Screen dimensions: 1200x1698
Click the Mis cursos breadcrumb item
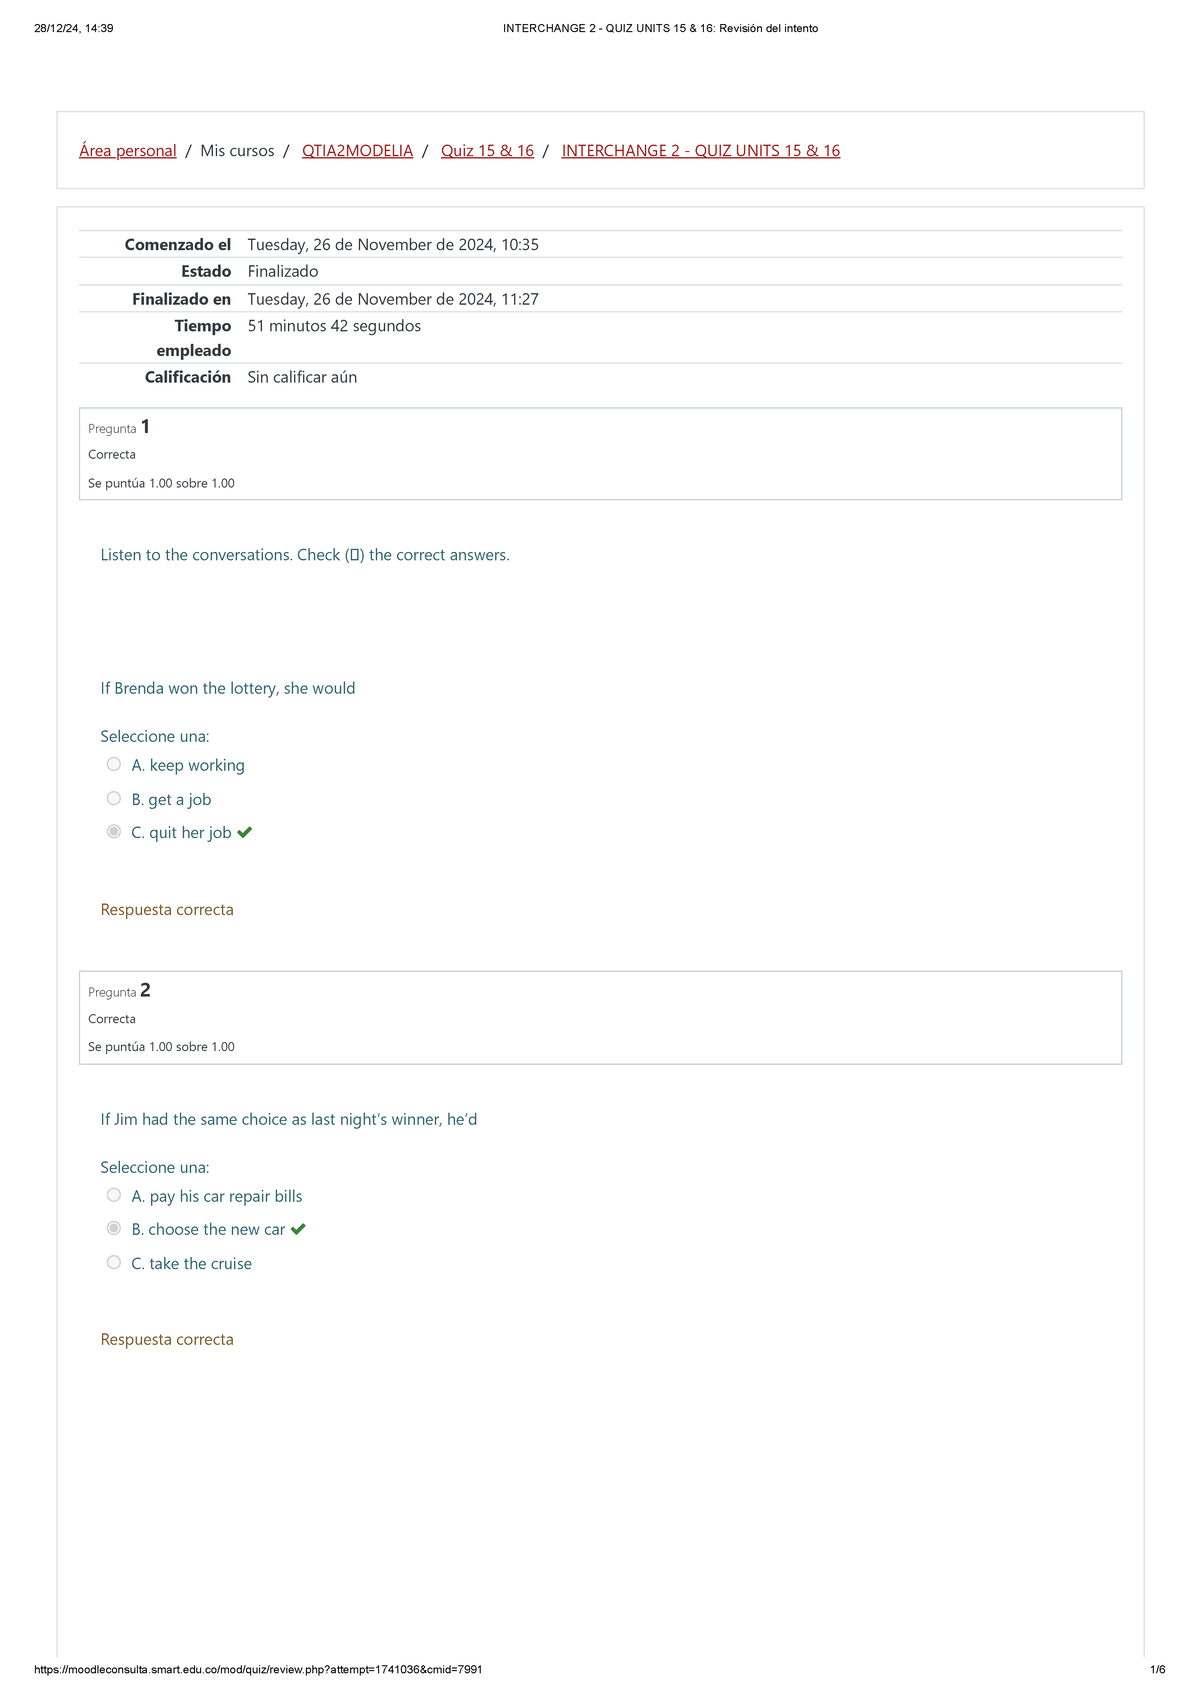pyautogui.click(x=237, y=151)
